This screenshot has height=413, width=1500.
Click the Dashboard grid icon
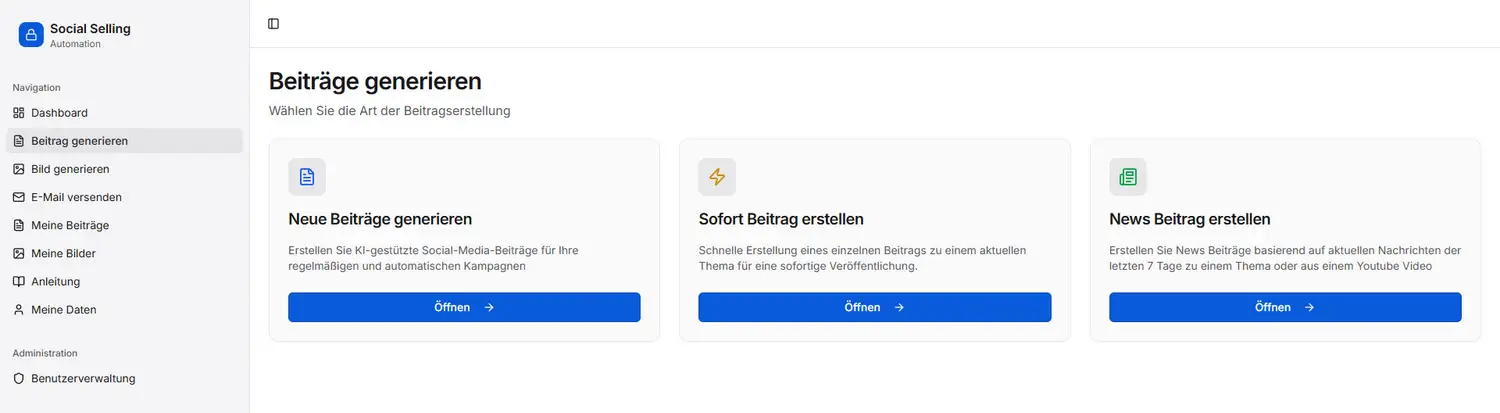tap(19, 113)
